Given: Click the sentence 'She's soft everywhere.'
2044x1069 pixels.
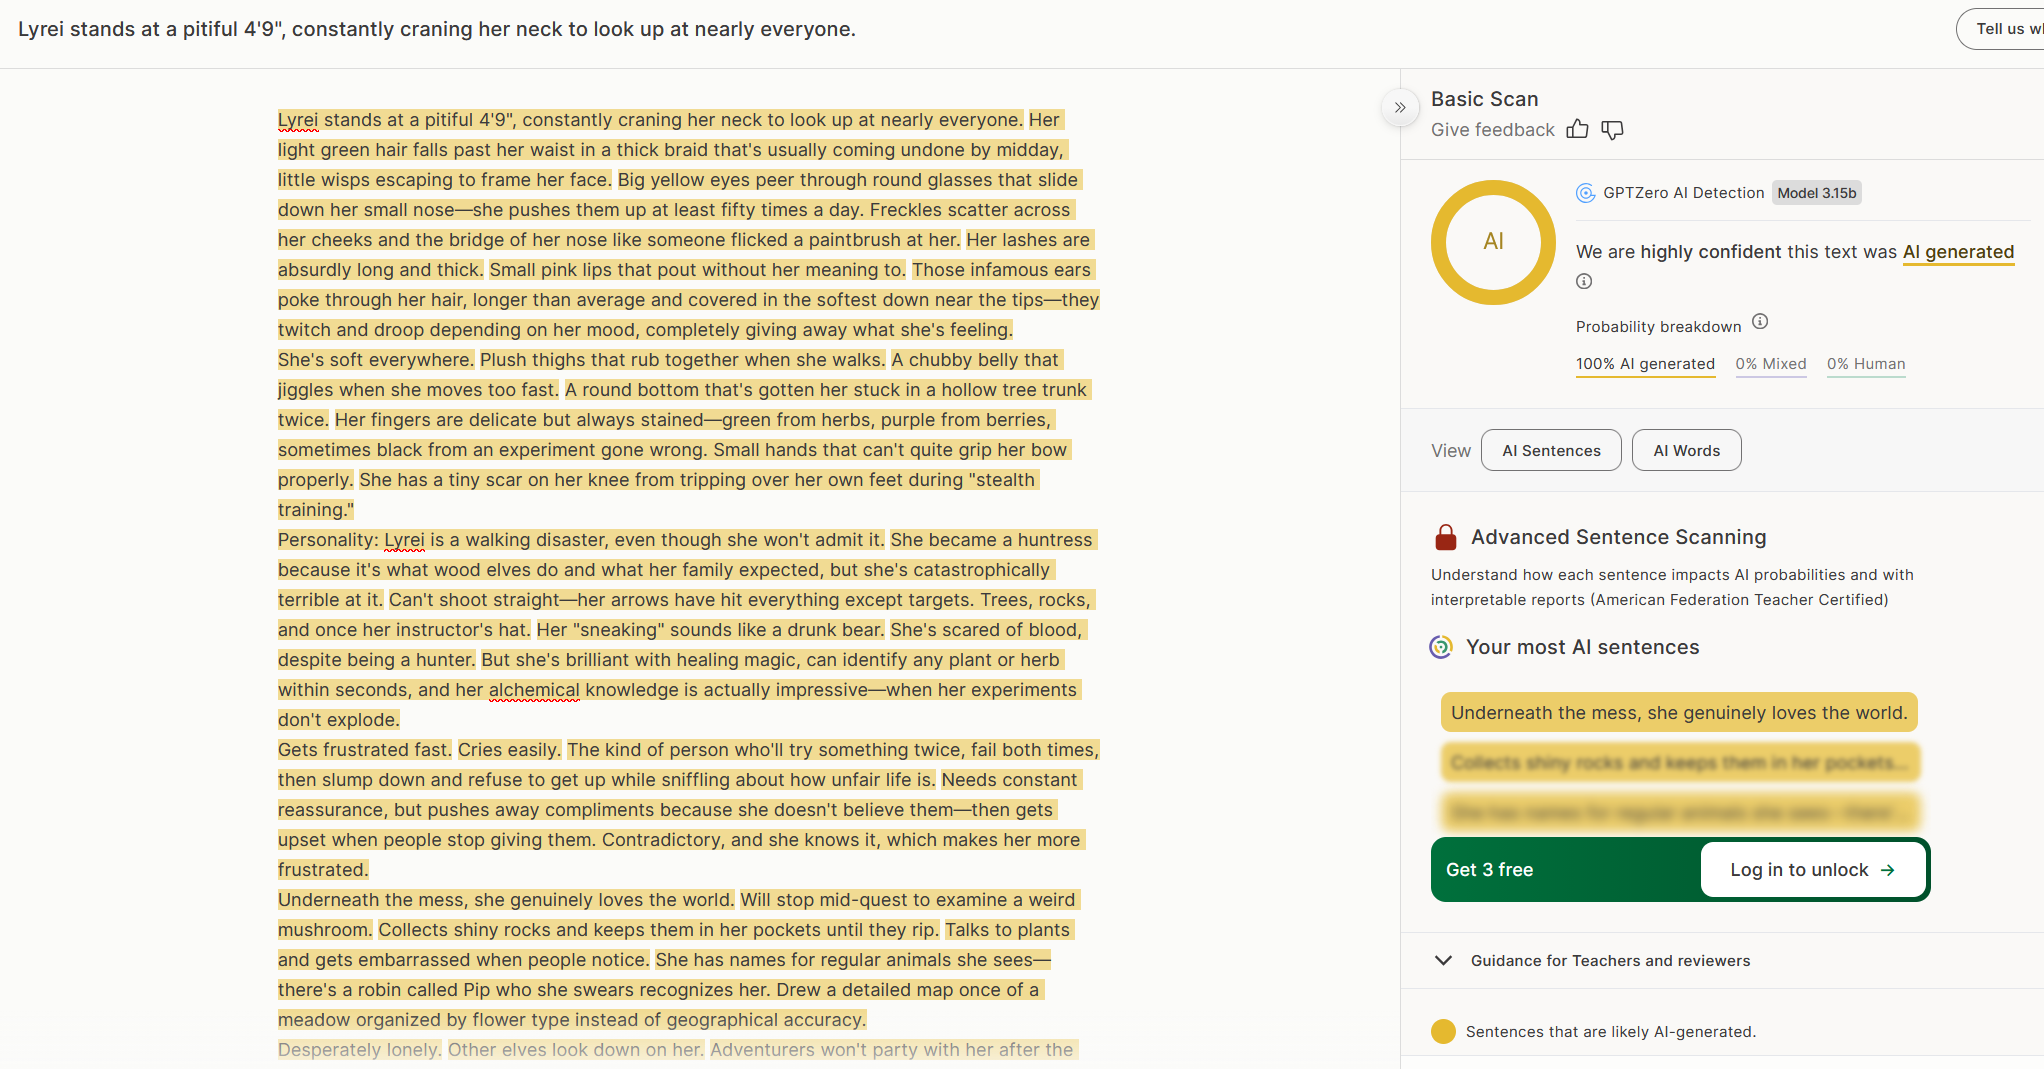Looking at the screenshot, I should (x=376, y=360).
